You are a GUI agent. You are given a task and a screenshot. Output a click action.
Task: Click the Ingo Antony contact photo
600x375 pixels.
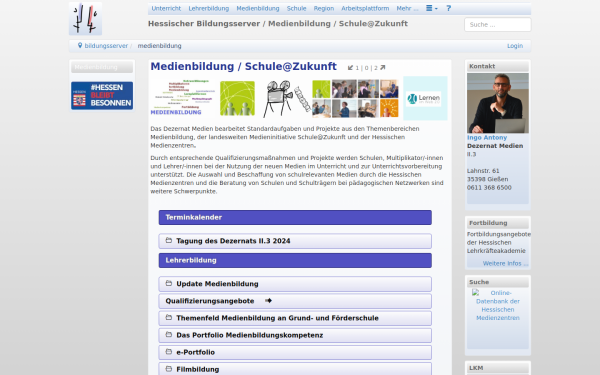tap(498, 103)
